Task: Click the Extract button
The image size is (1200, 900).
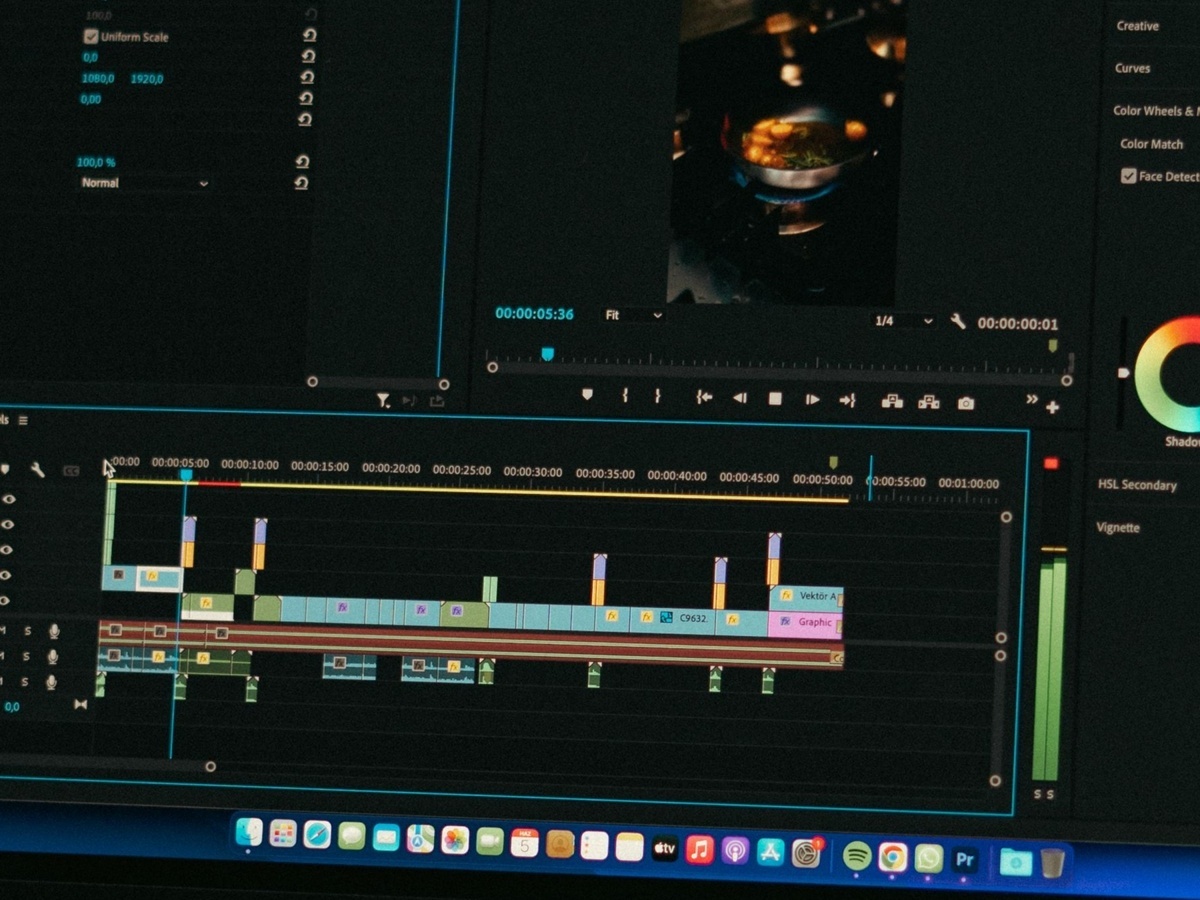Action: tap(929, 402)
